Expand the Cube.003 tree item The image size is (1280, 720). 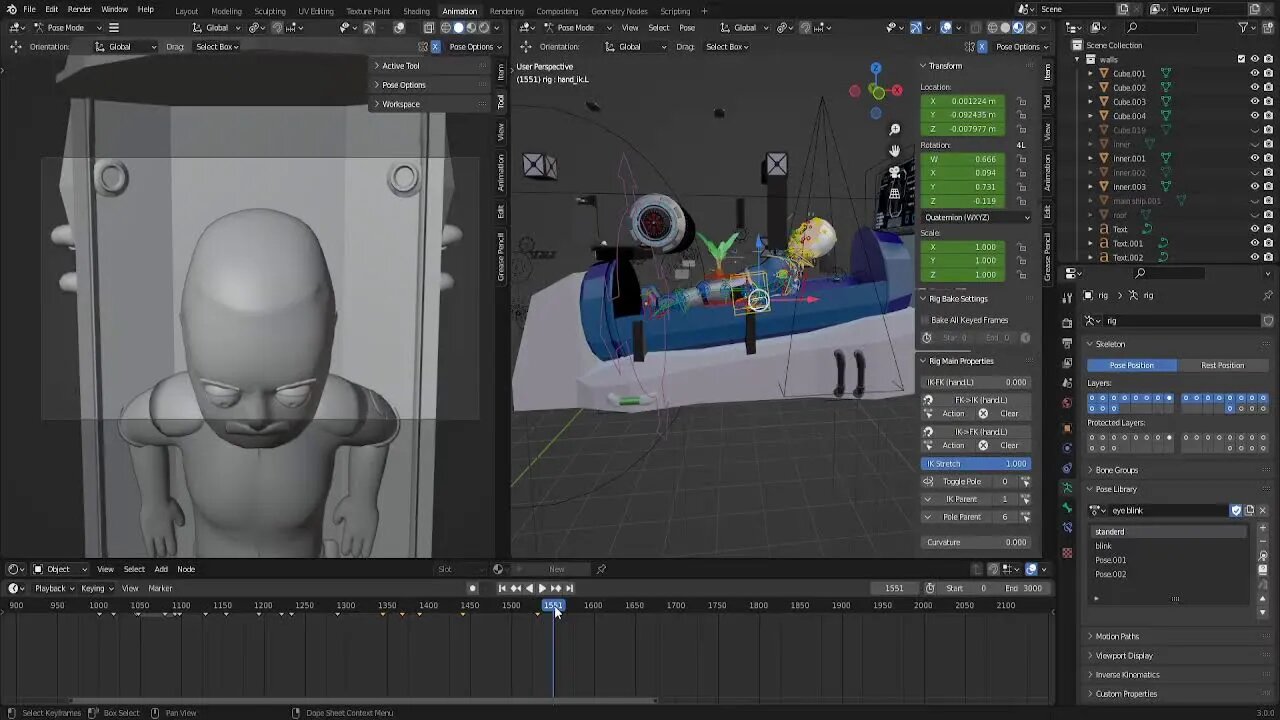1091,101
